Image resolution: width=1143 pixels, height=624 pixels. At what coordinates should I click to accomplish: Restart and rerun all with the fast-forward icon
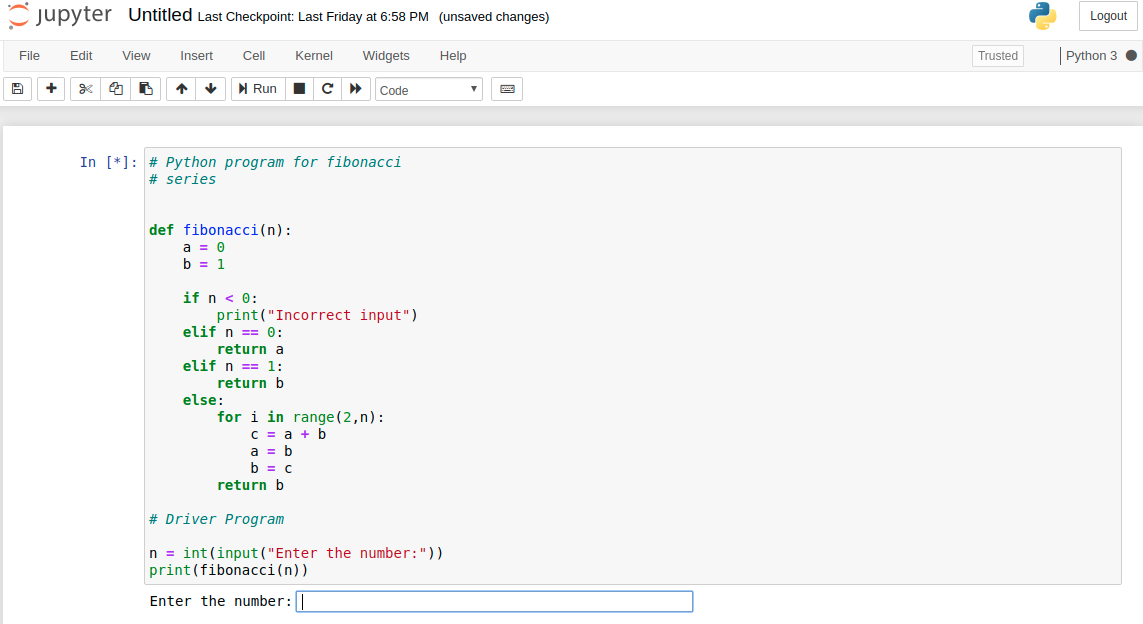tap(356, 89)
